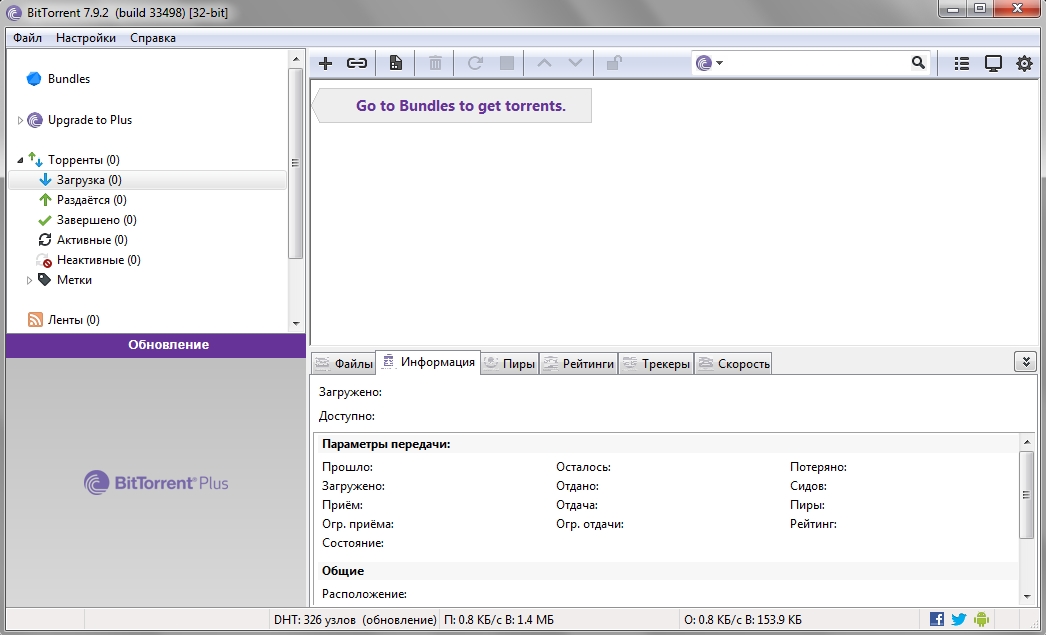Click the Состояние: label
The height and width of the screenshot is (635, 1046).
point(353,544)
